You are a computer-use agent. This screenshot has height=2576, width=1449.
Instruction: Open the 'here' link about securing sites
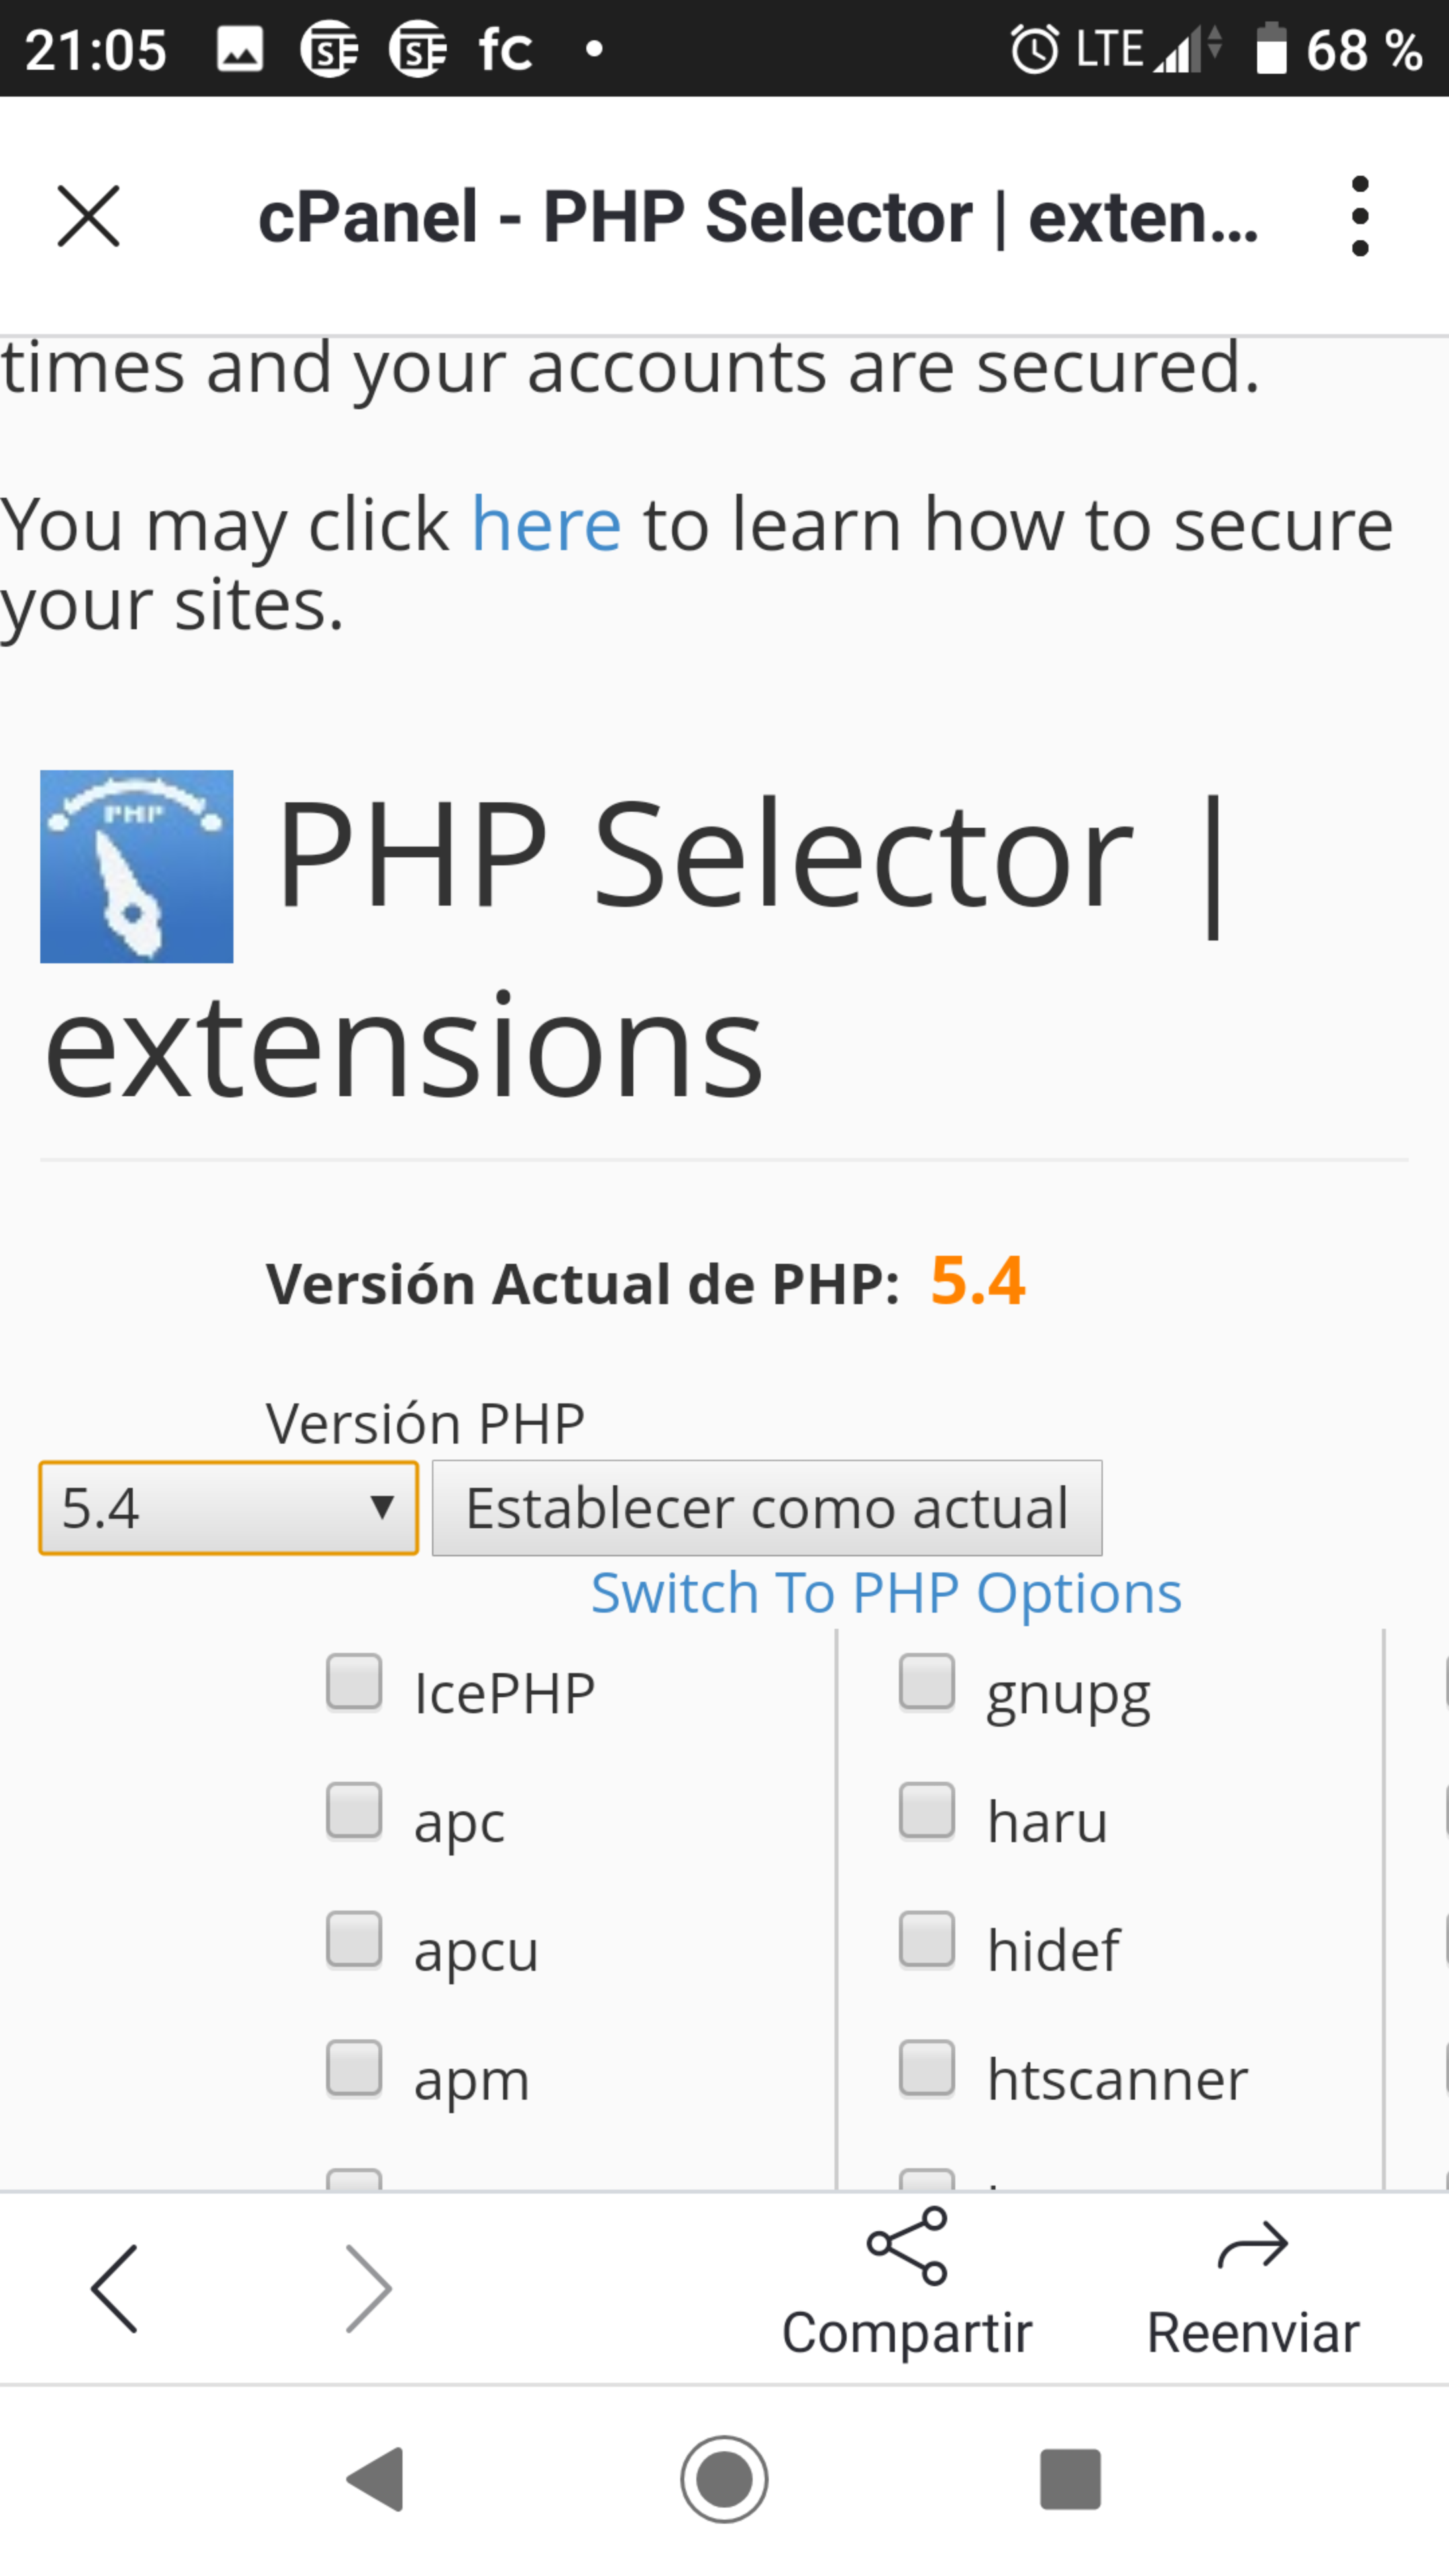[546, 525]
